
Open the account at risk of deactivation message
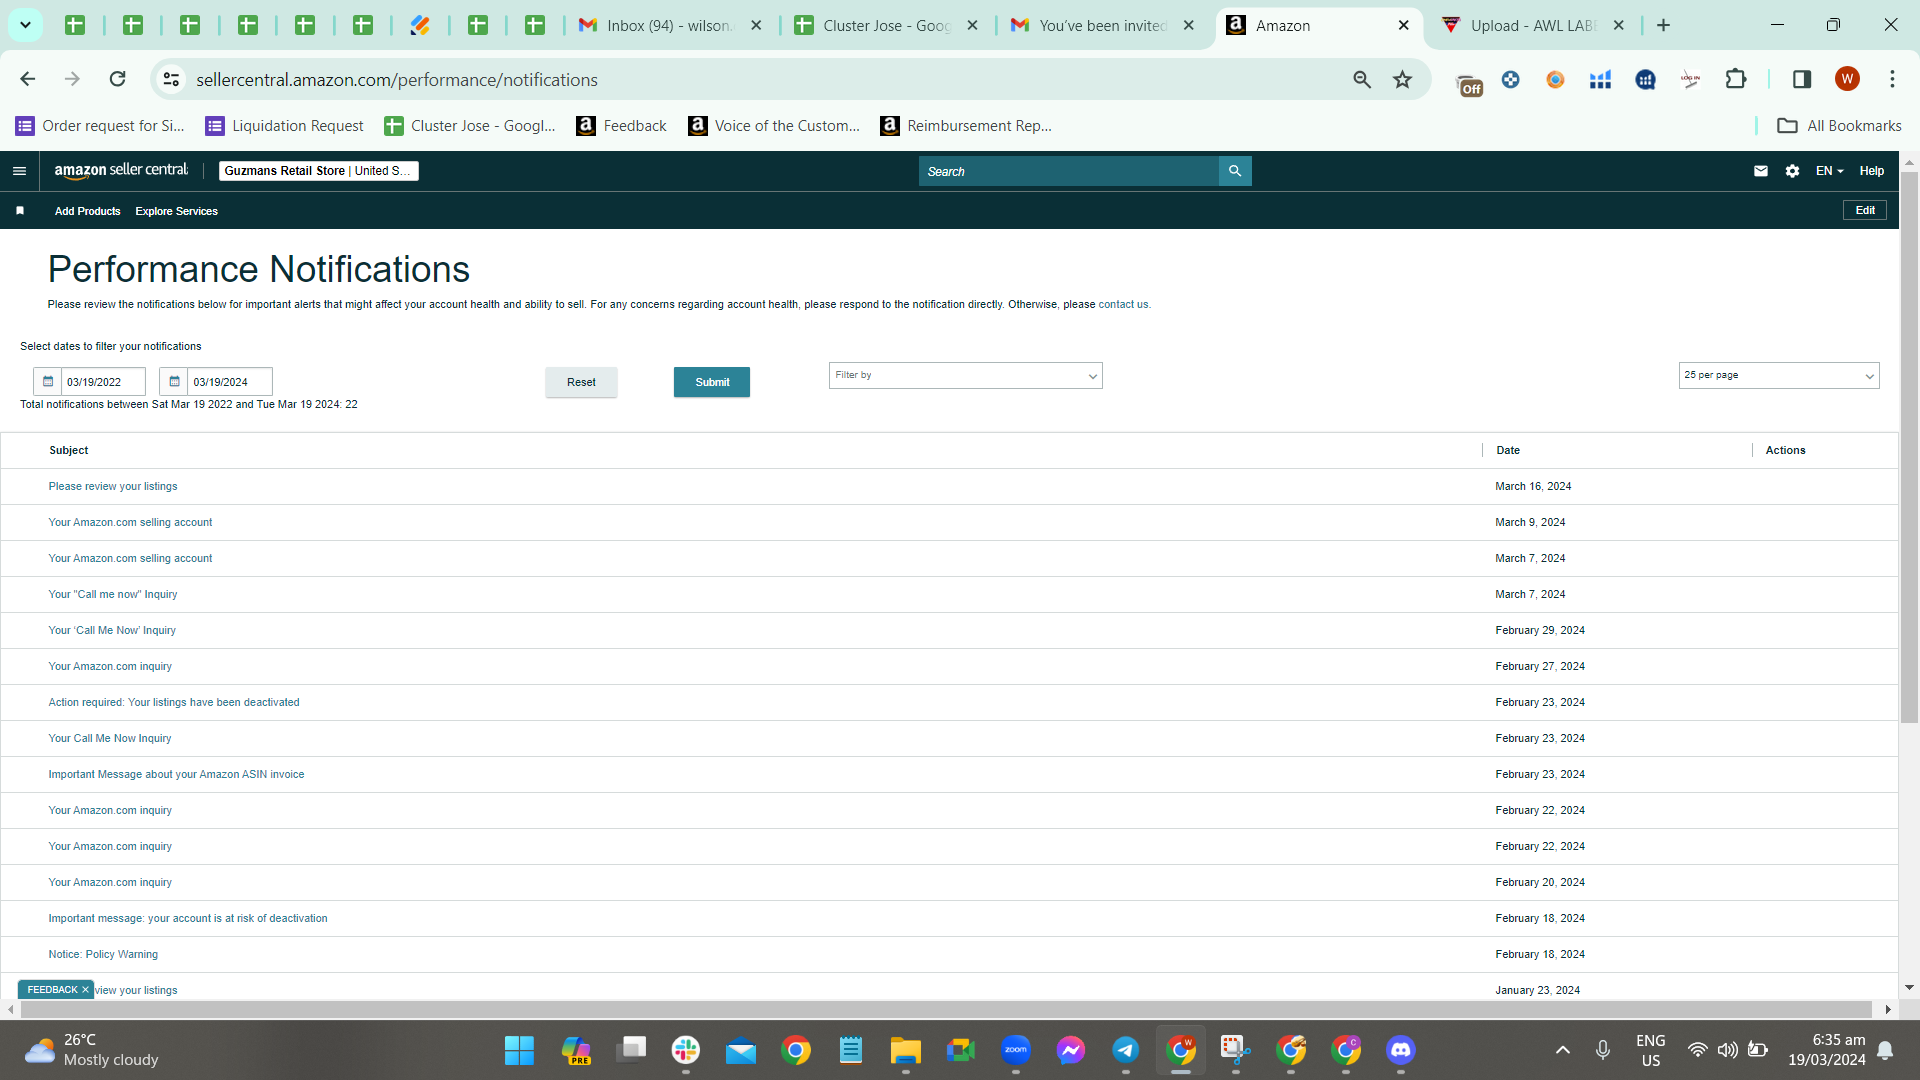188,919
